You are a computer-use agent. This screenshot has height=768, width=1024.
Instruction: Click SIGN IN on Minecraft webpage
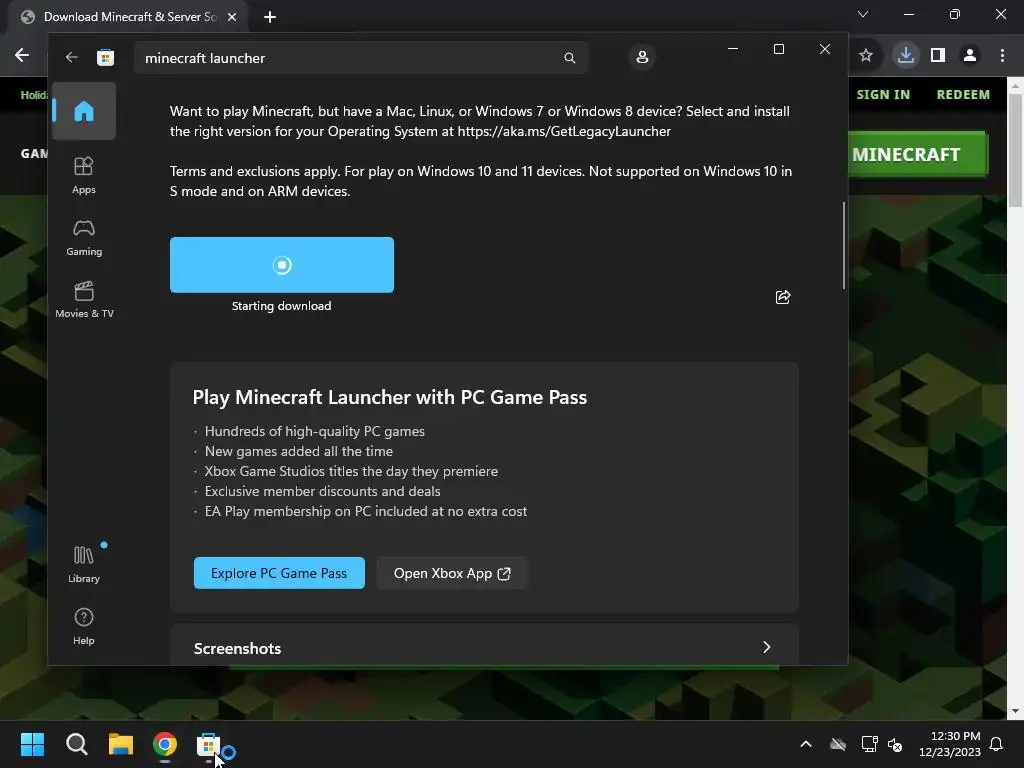coord(883,95)
